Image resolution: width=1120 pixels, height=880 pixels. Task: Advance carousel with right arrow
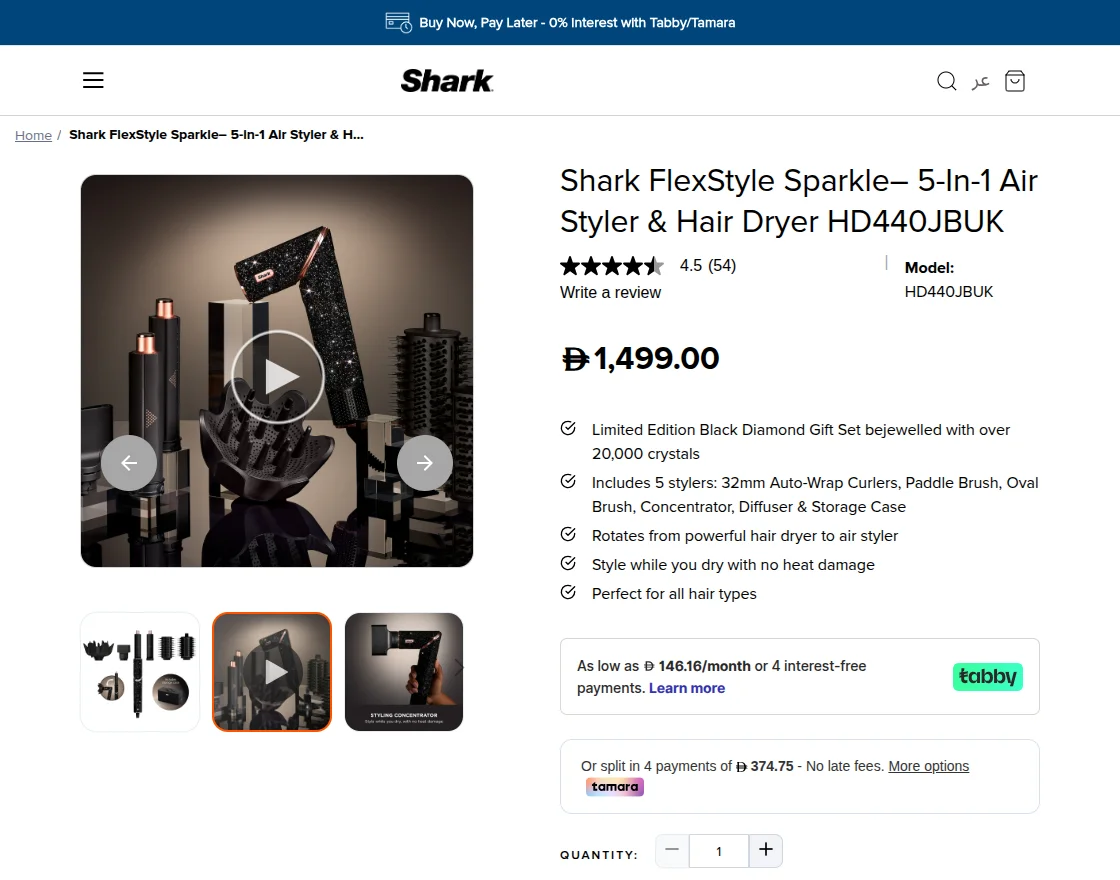(424, 462)
